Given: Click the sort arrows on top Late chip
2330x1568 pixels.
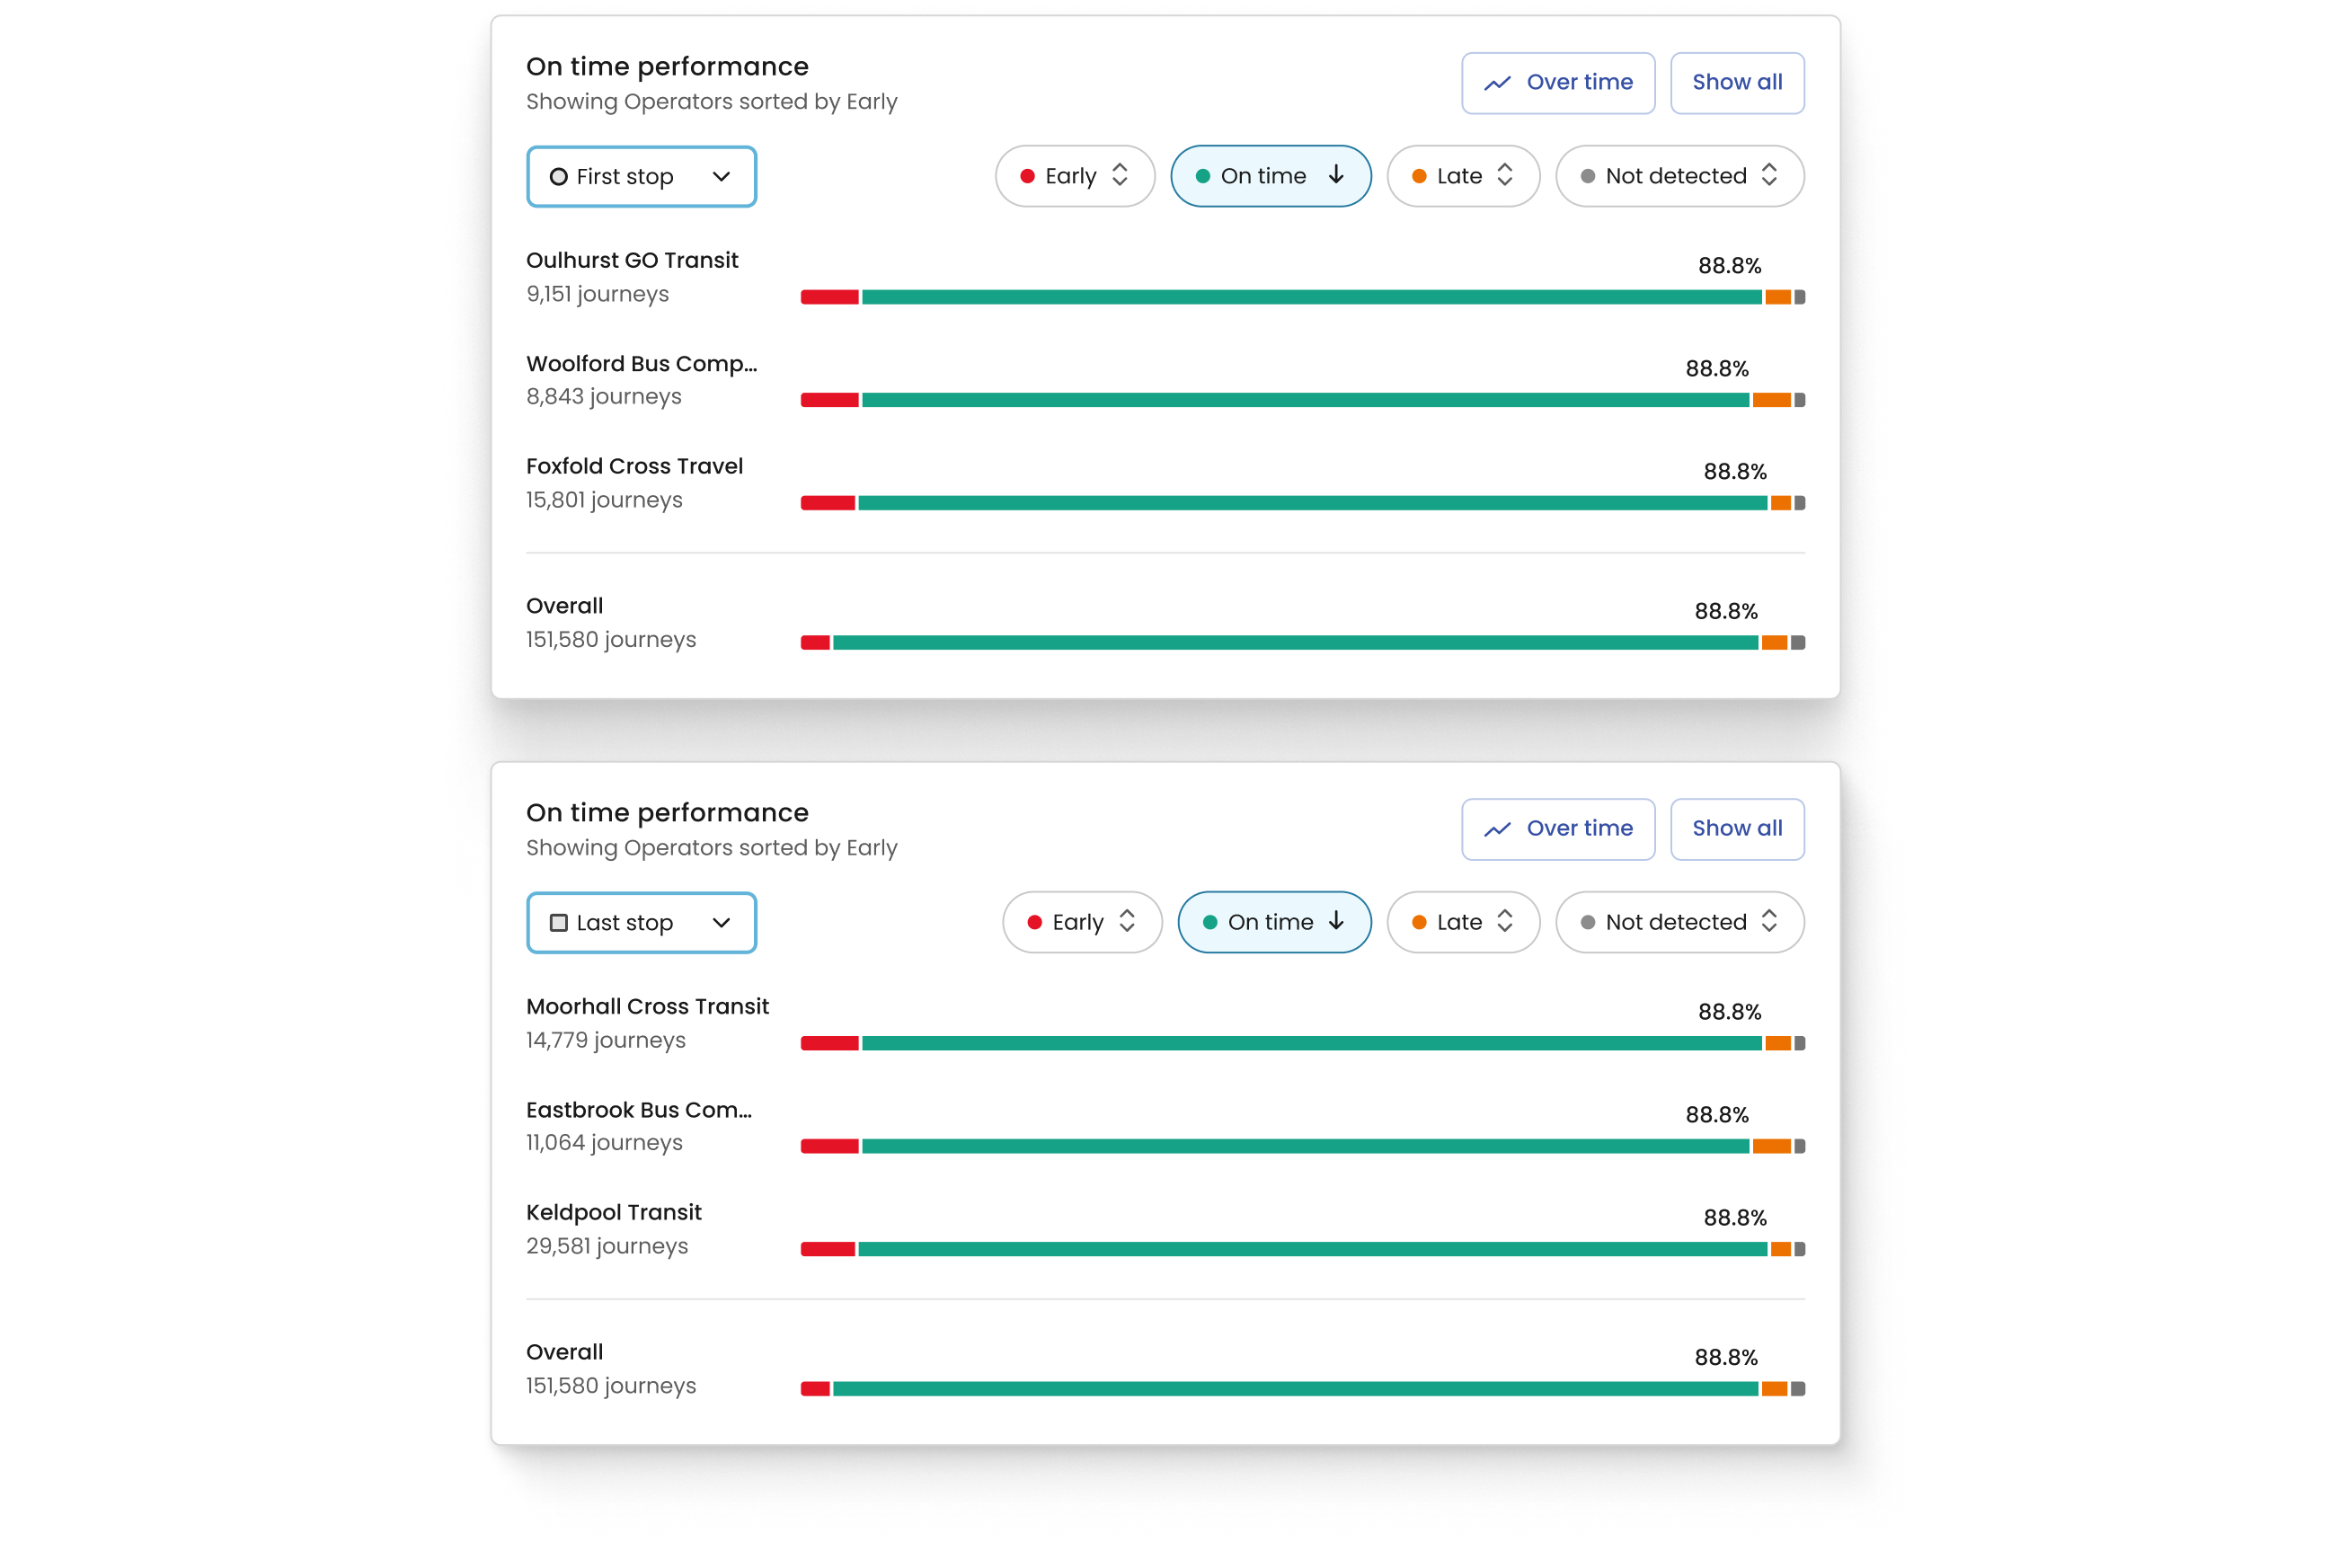Looking at the screenshot, I should 1504,175.
